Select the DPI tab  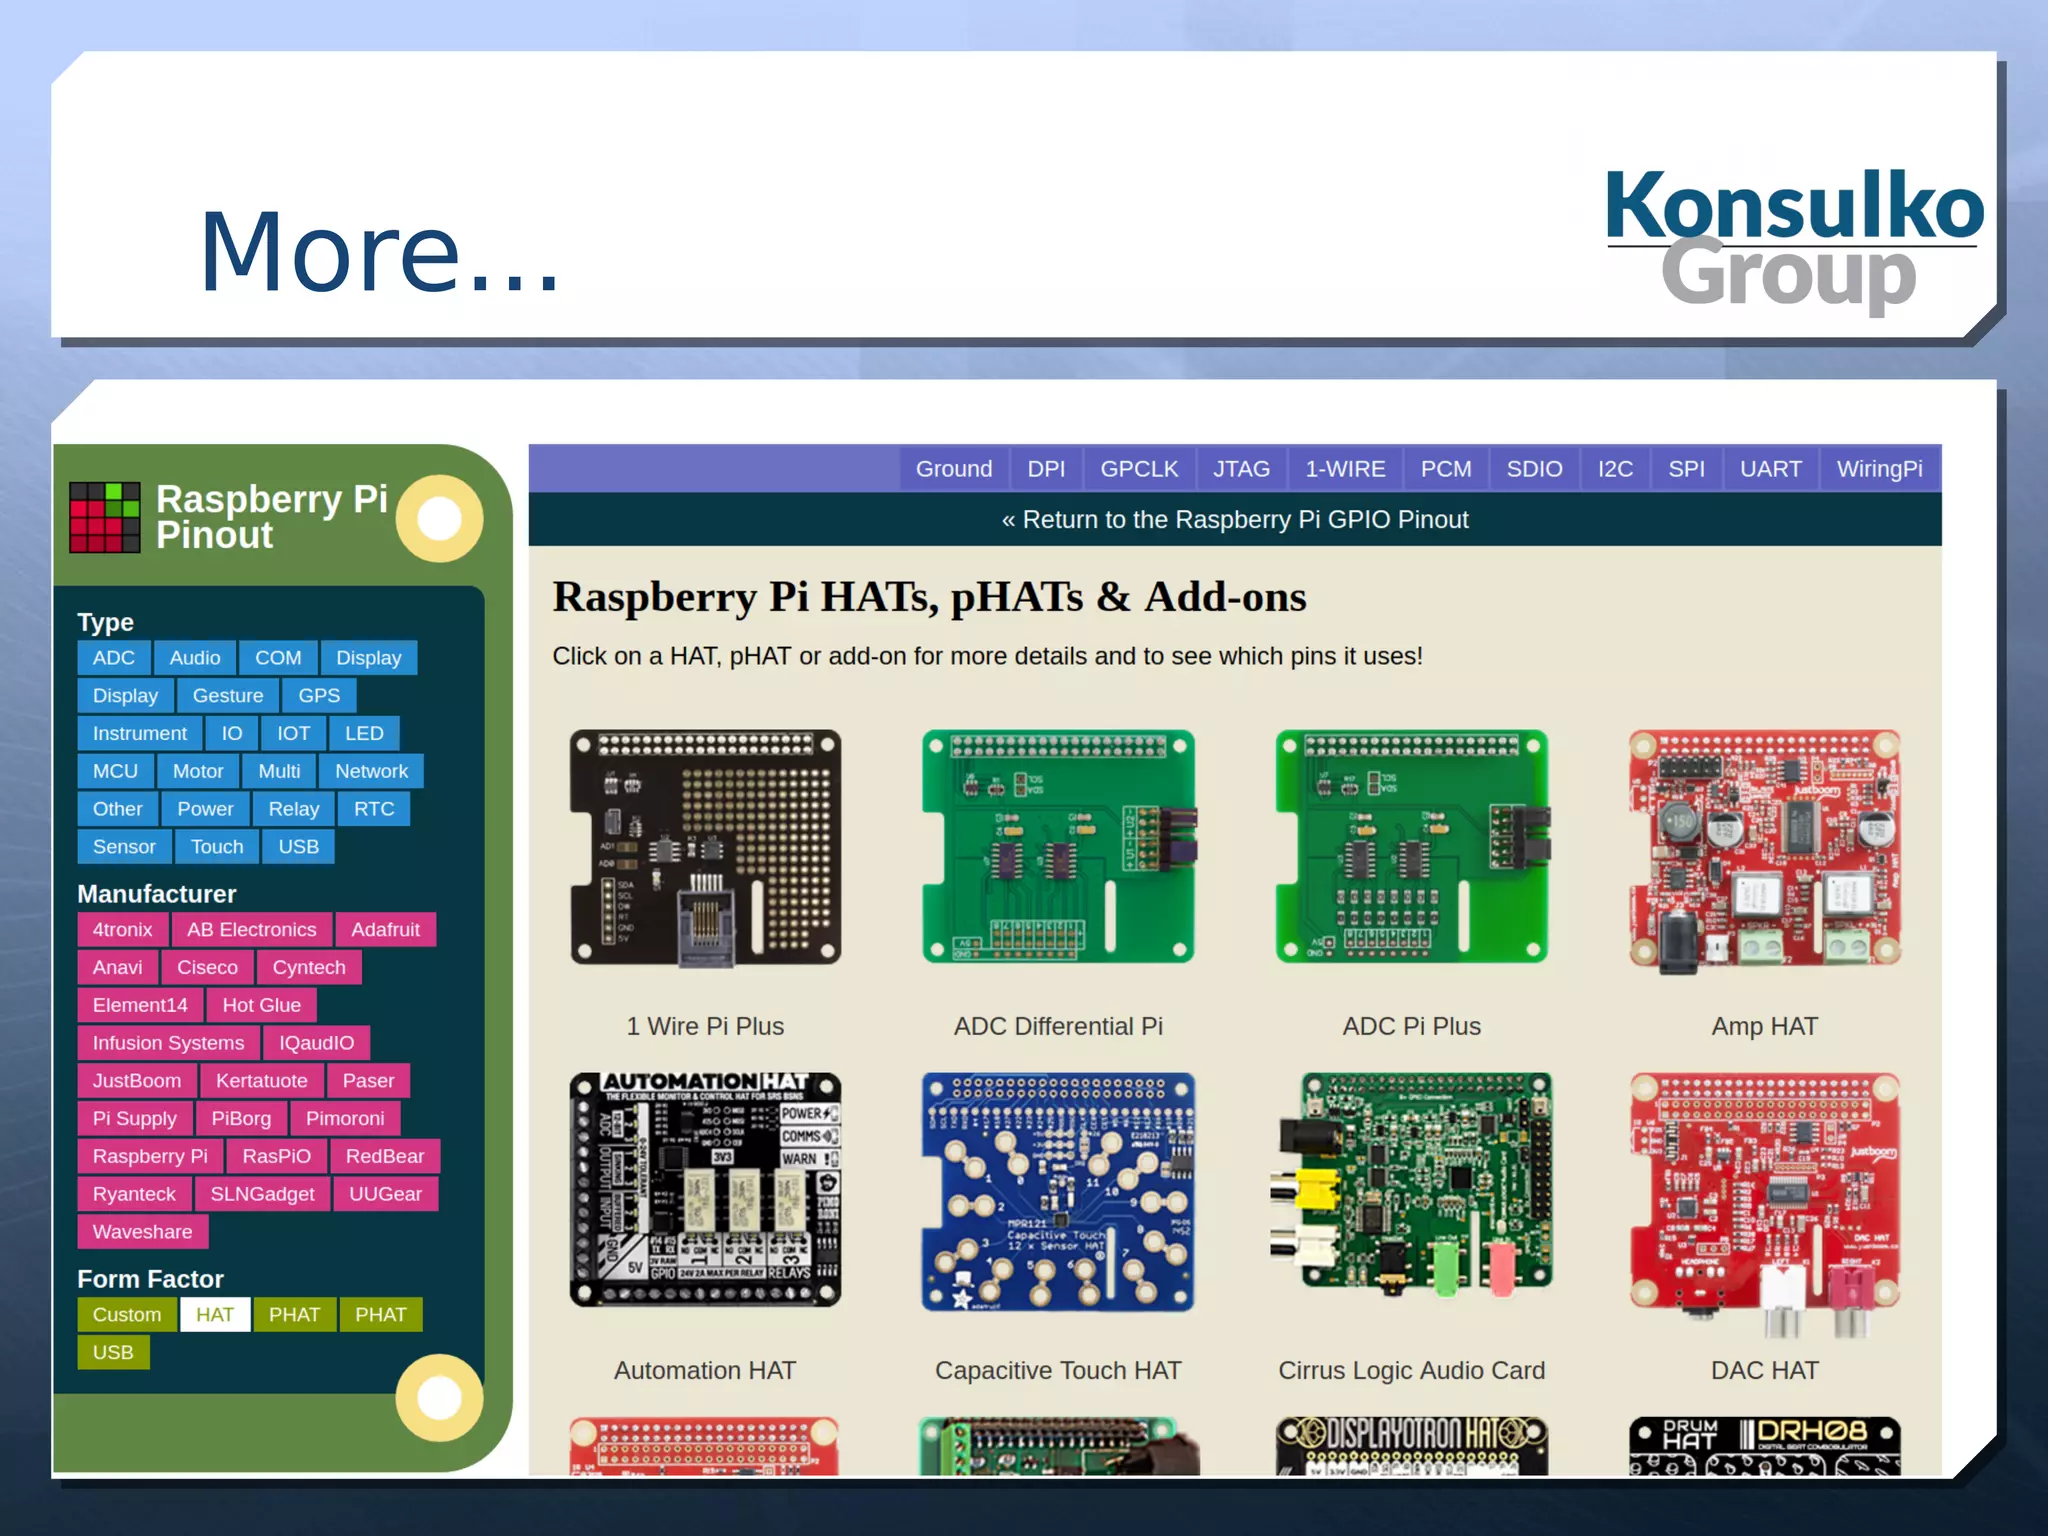1046,469
